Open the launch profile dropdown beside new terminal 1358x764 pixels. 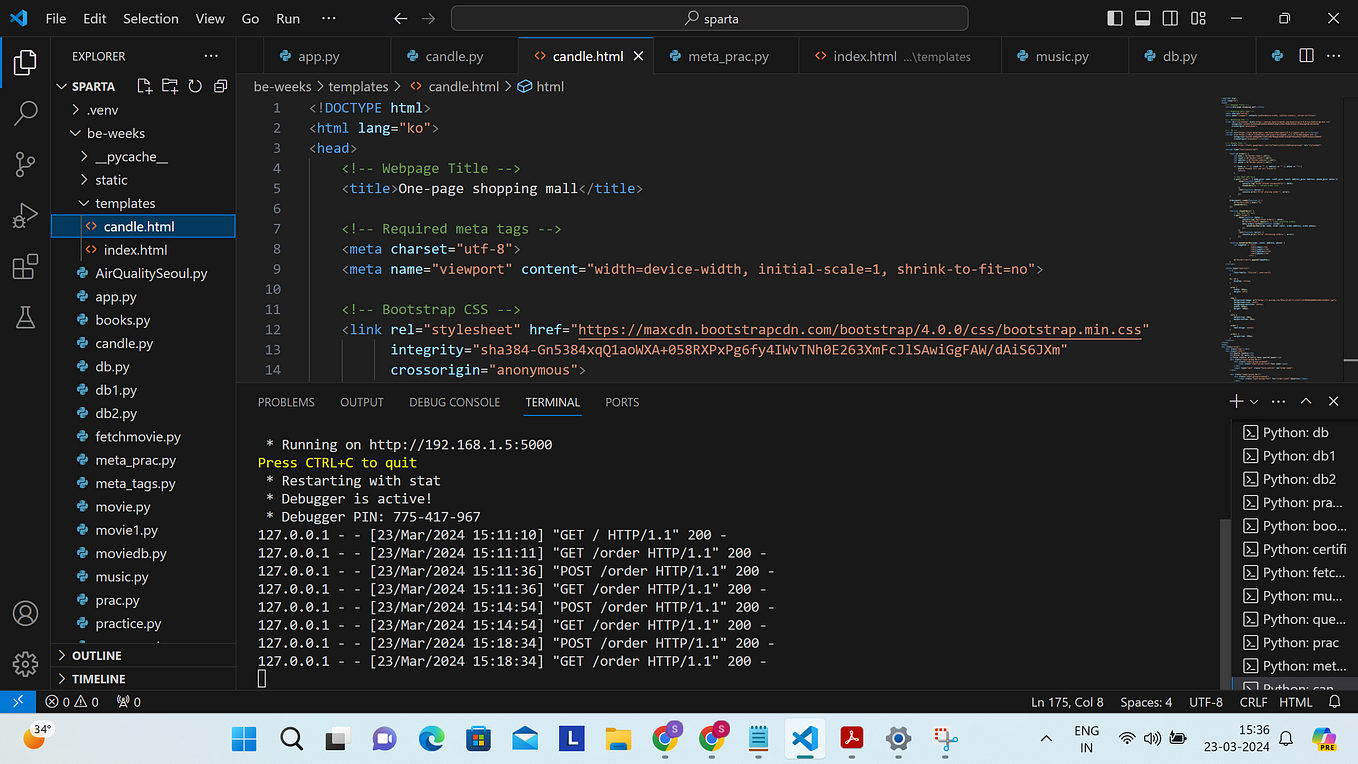click(1254, 401)
